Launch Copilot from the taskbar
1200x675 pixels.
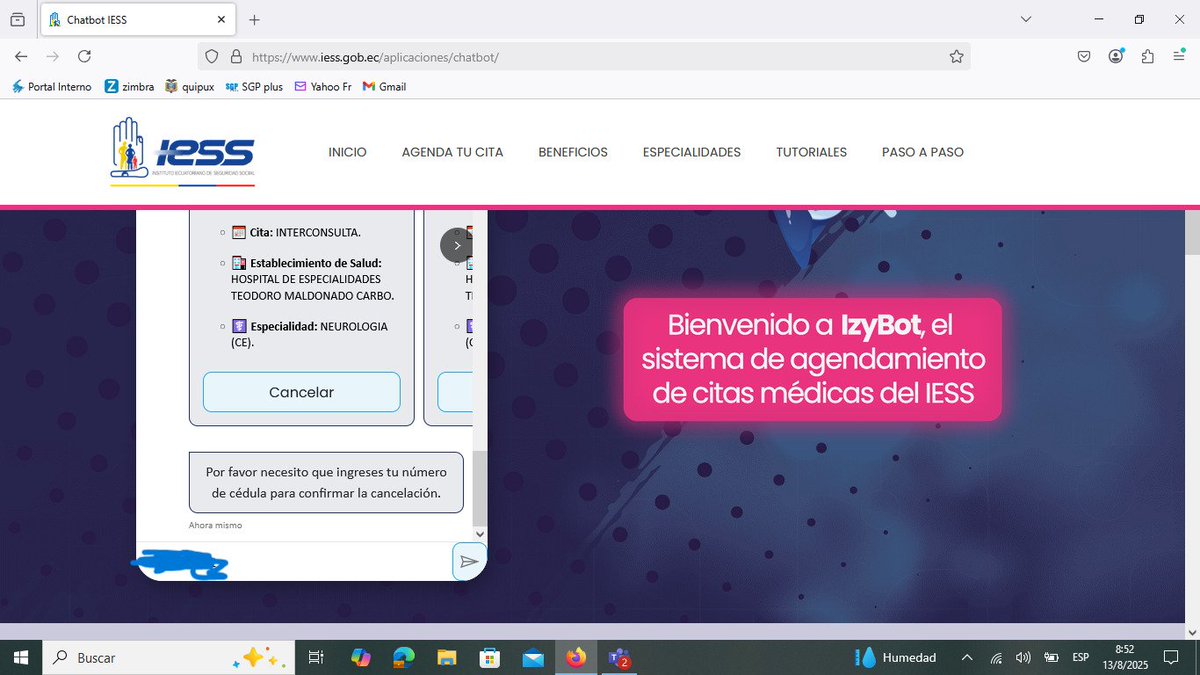tap(361, 657)
